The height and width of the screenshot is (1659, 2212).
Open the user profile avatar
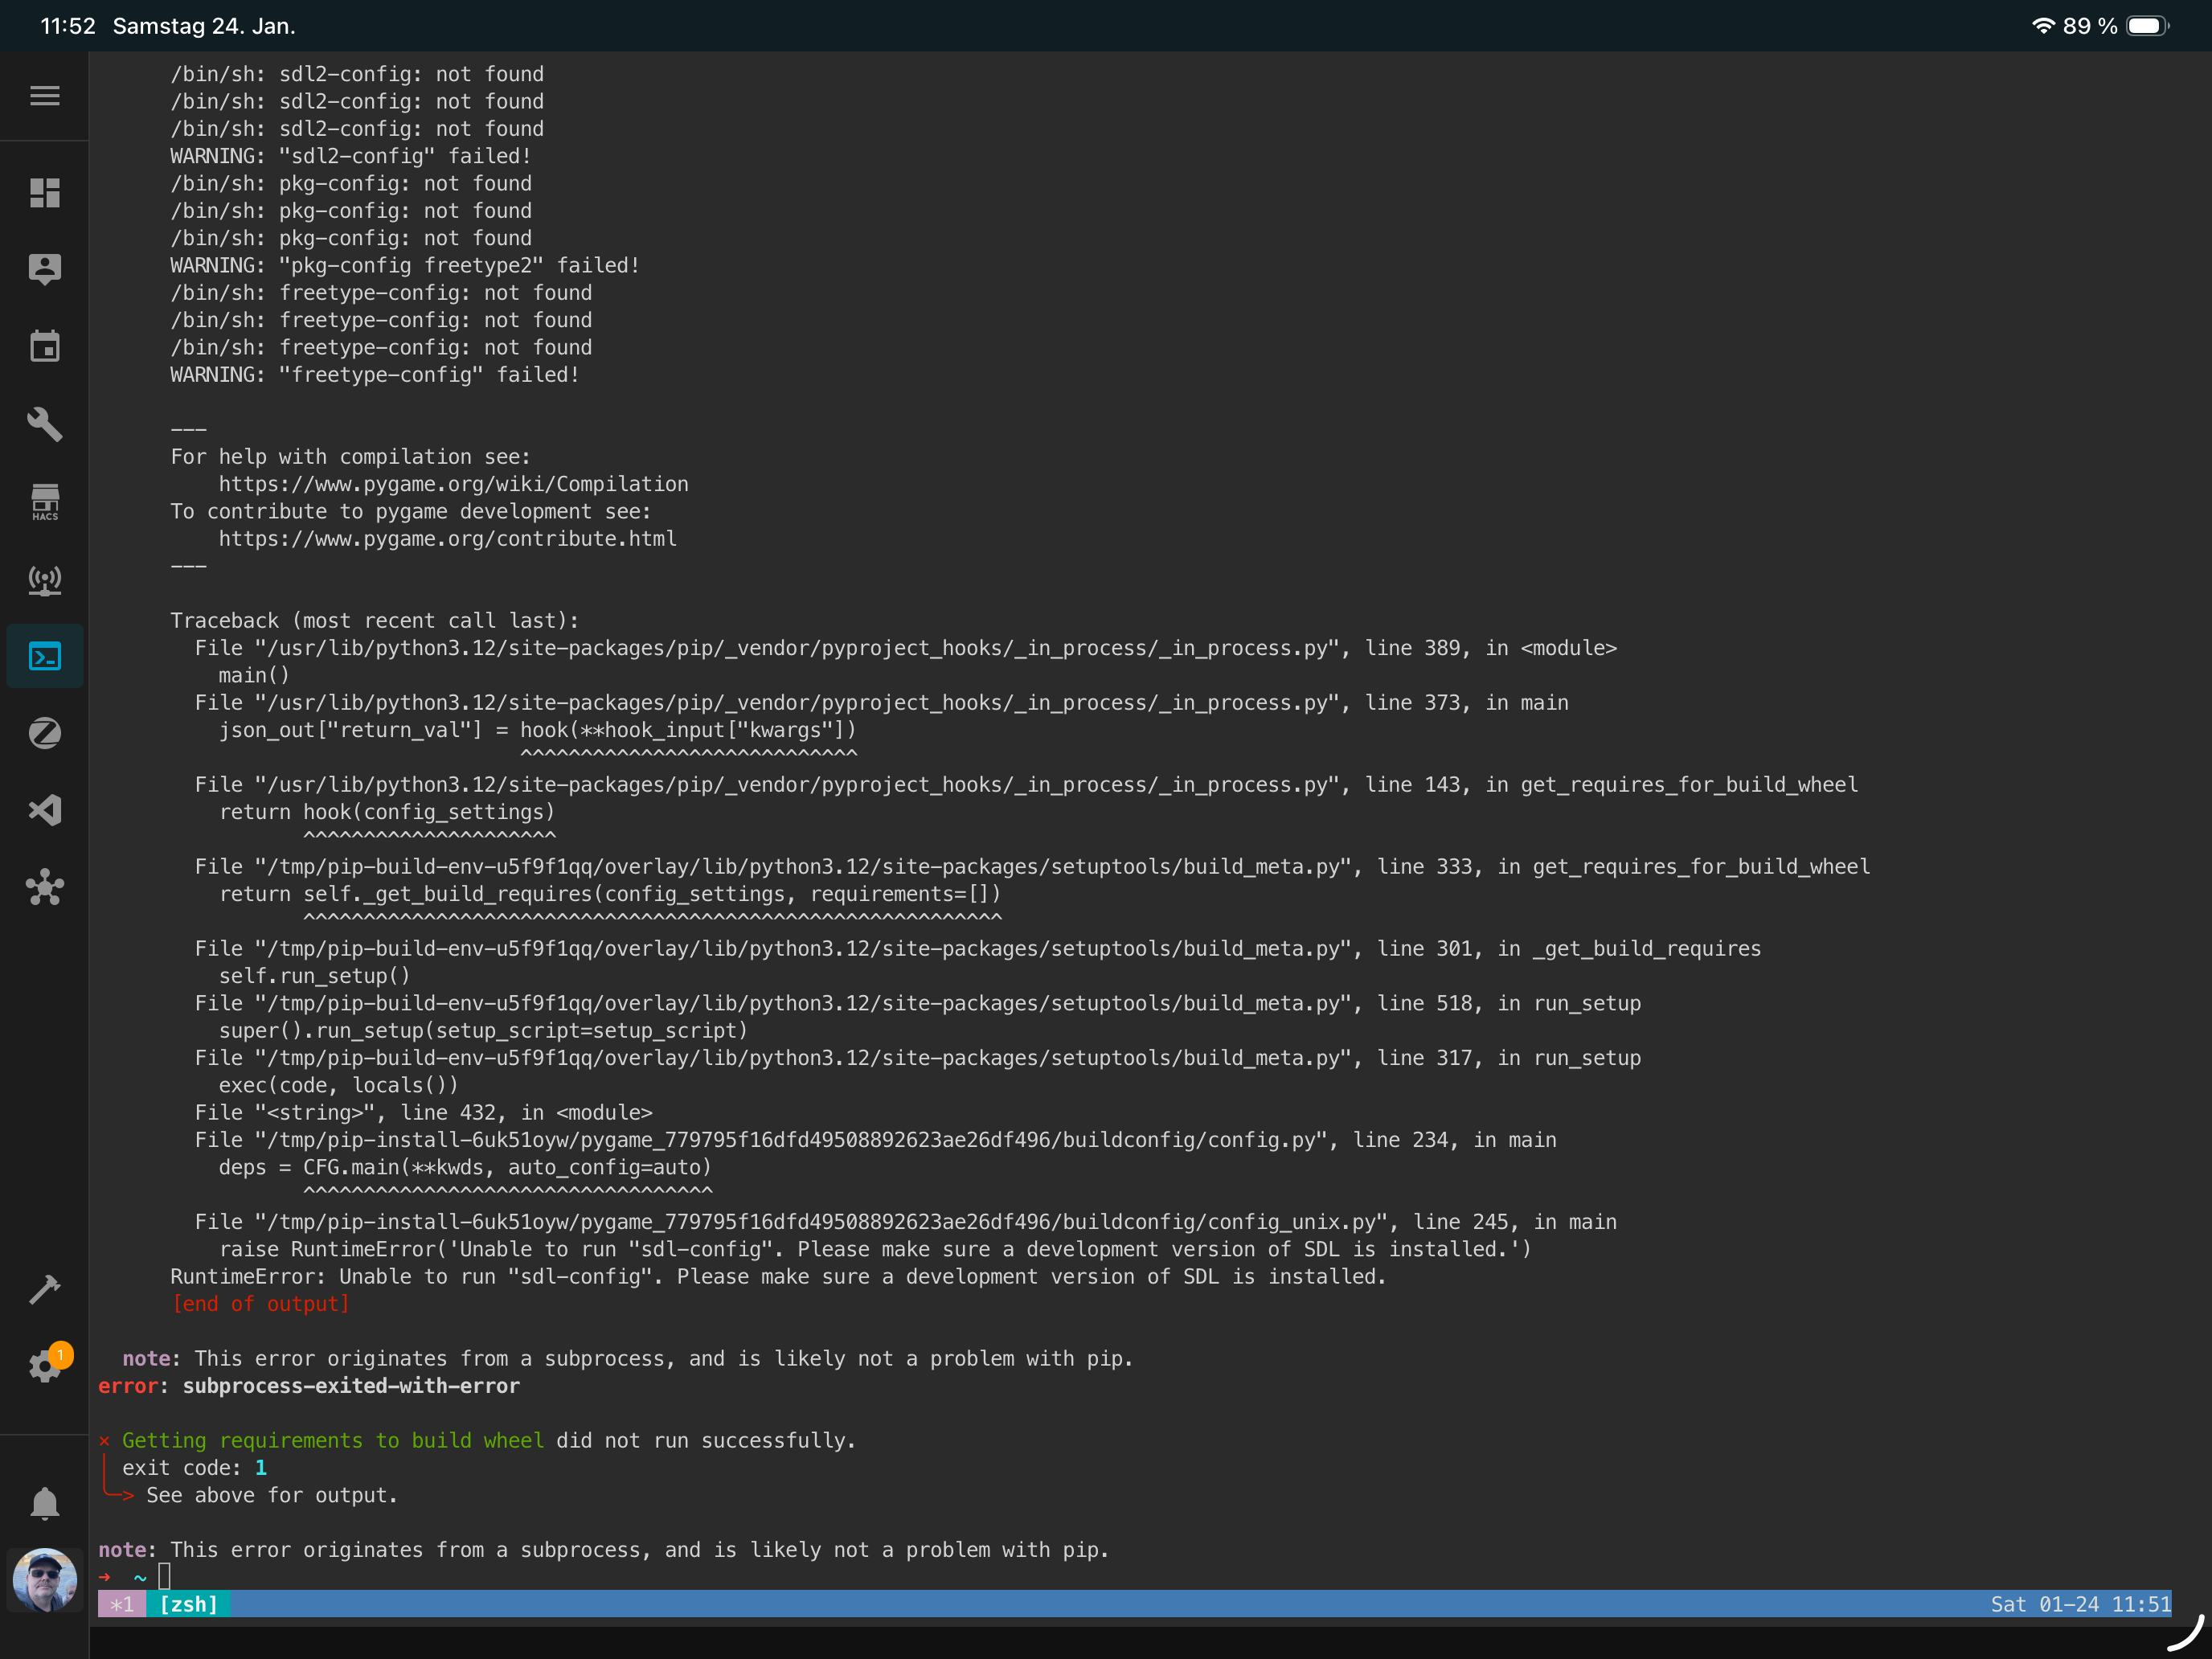pos(44,1580)
